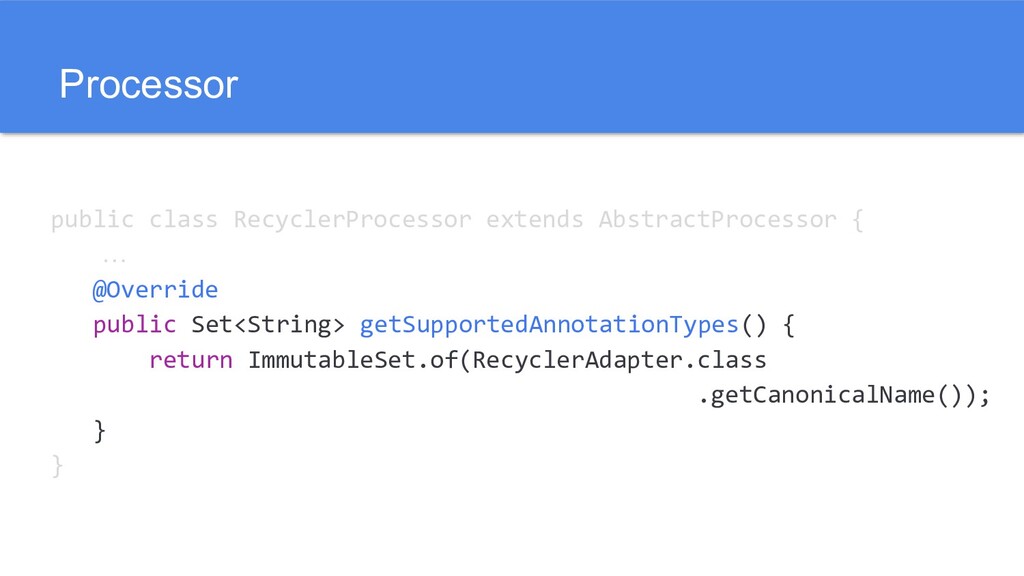The height and width of the screenshot is (576, 1024).
Task: Click the "RecyclerAdapter.class" reference
Action: 619,360
